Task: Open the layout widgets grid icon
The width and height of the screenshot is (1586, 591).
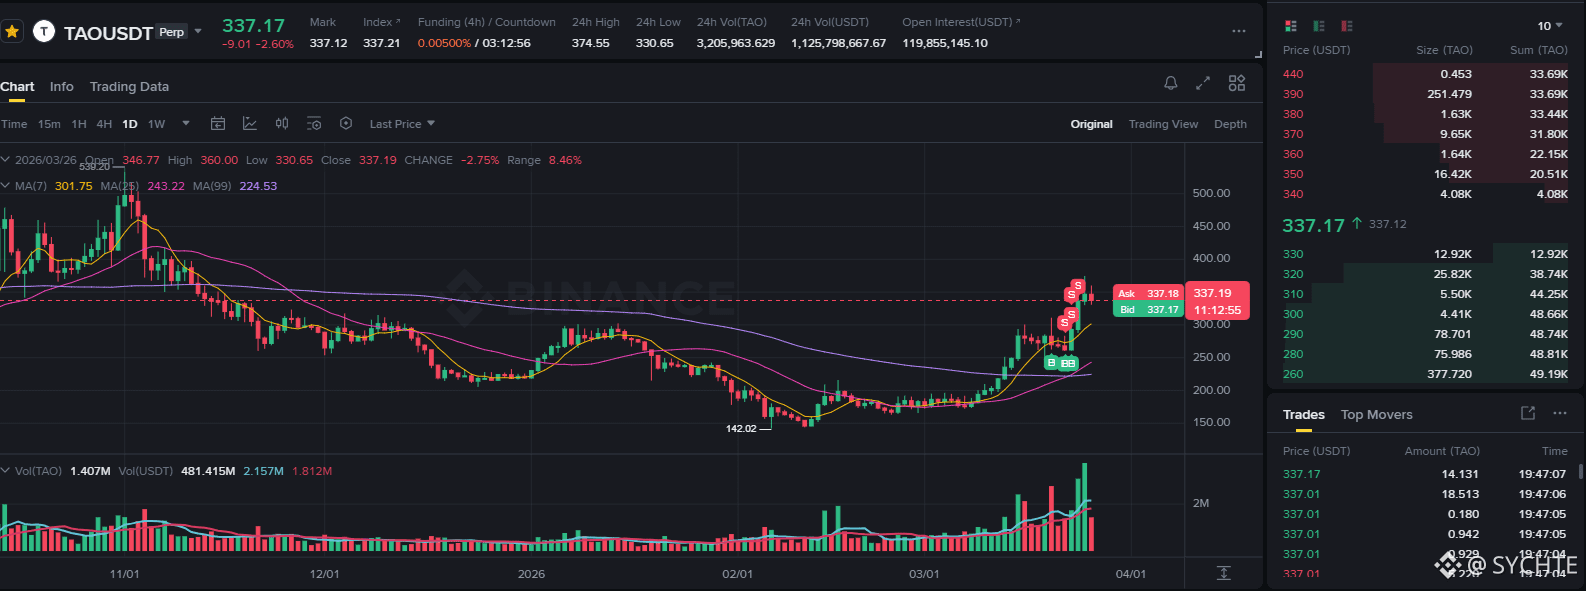Action: coord(1237,83)
